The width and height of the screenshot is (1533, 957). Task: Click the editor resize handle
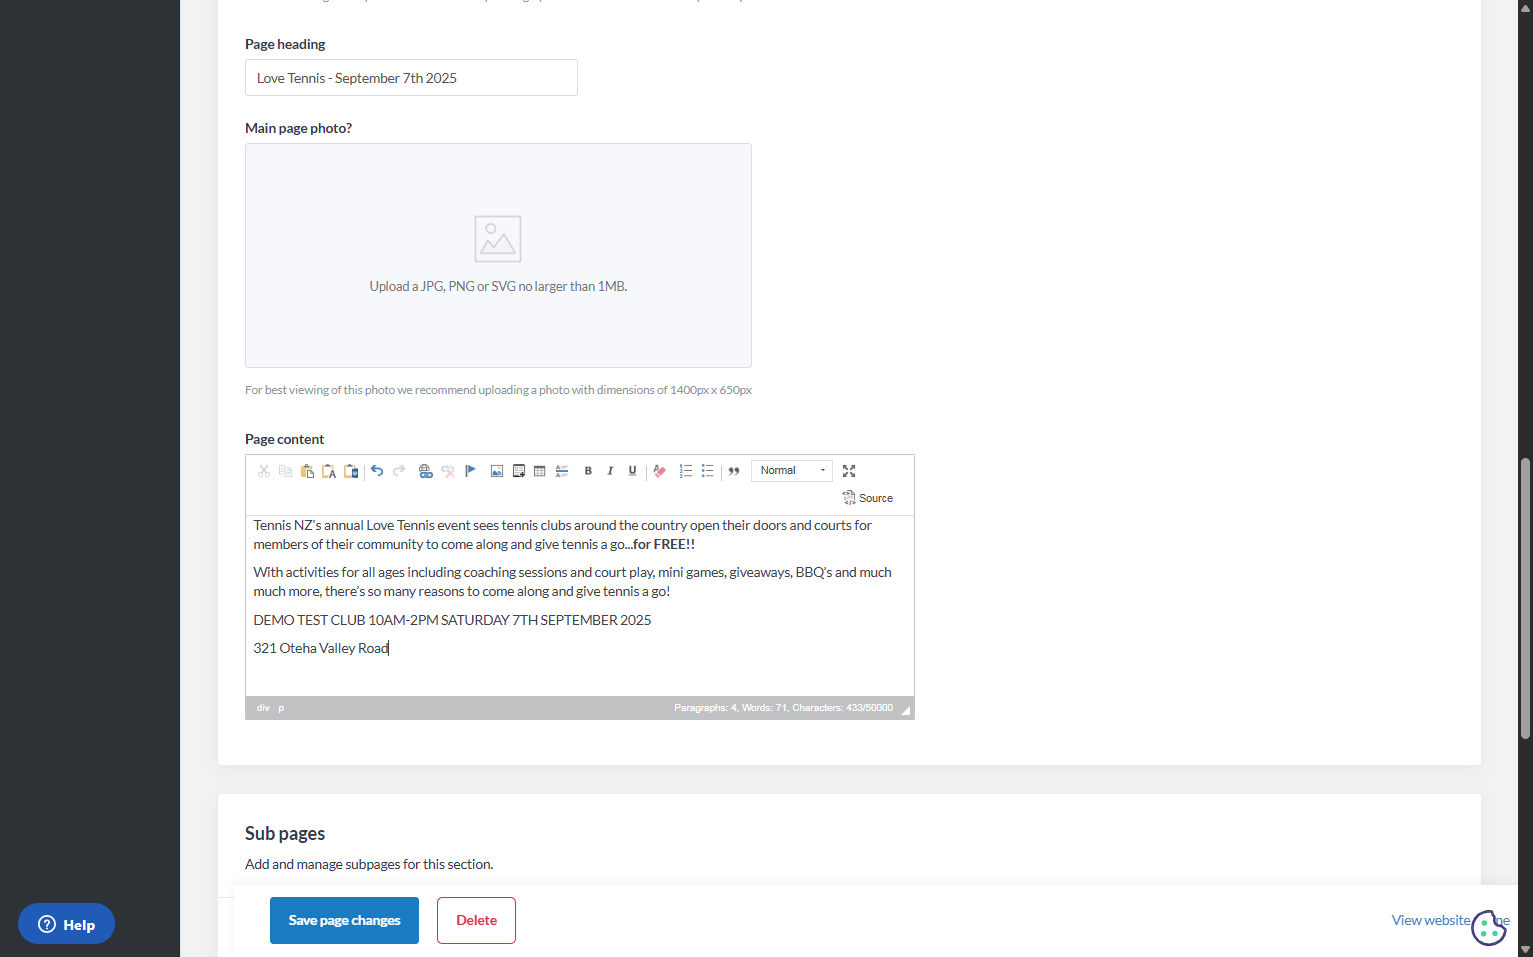(x=906, y=711)
